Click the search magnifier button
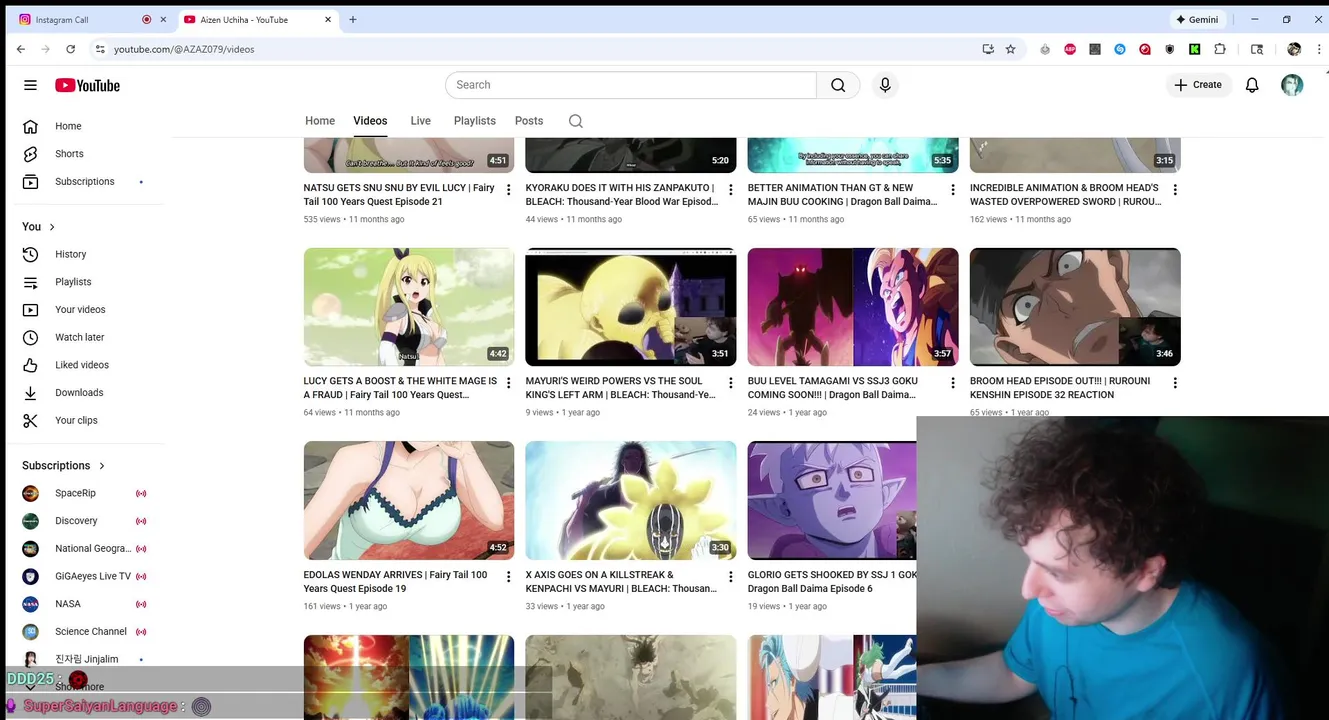 tap(838, 85)
